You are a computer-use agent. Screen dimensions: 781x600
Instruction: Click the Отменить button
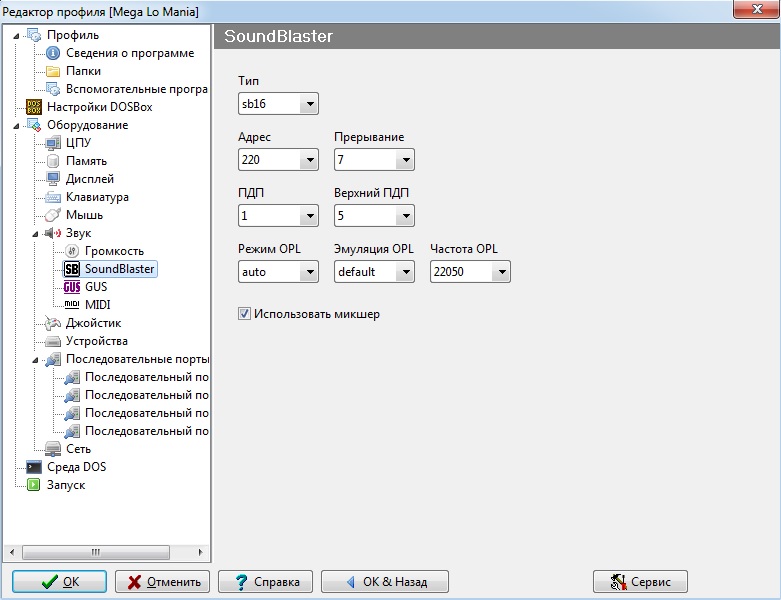162,582
